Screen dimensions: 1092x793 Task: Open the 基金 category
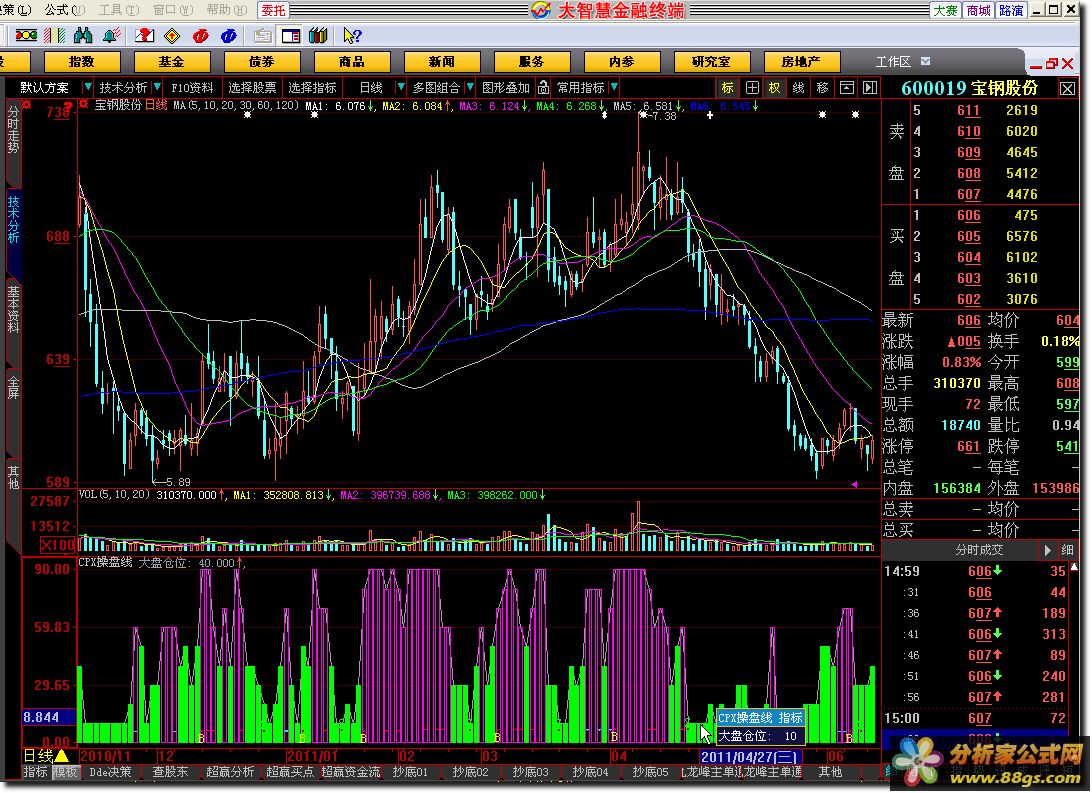(x=171, y=62)
